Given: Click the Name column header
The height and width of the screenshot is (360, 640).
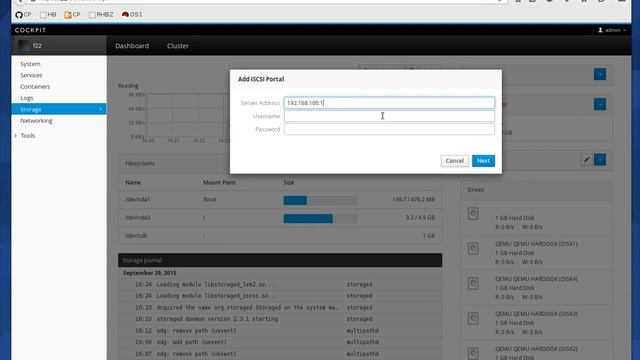Looking at the screenshot, I should [x=133, y=182].
